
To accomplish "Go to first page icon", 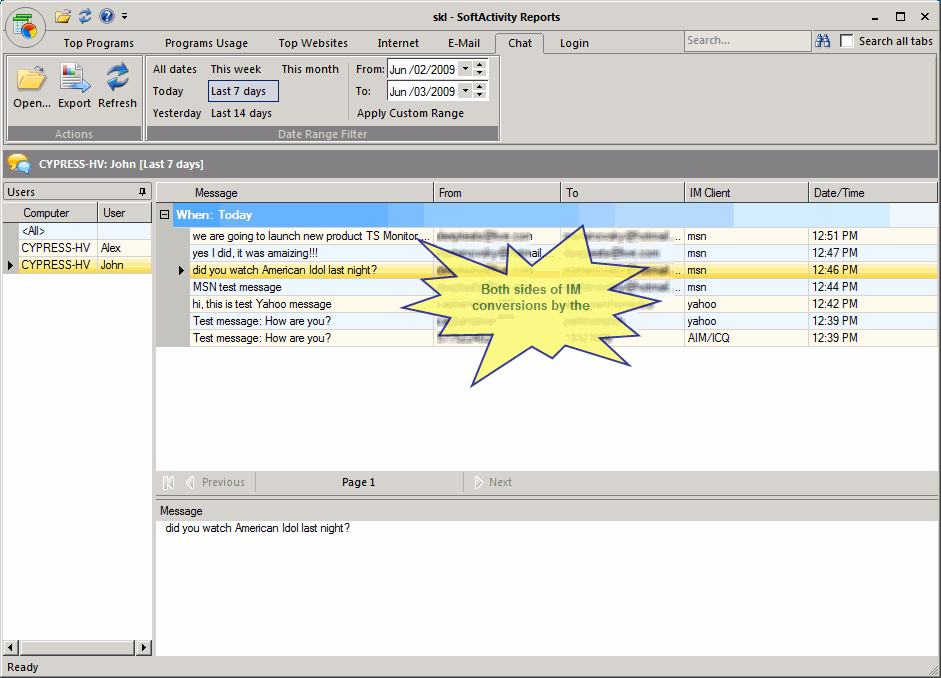I will 169,482.
